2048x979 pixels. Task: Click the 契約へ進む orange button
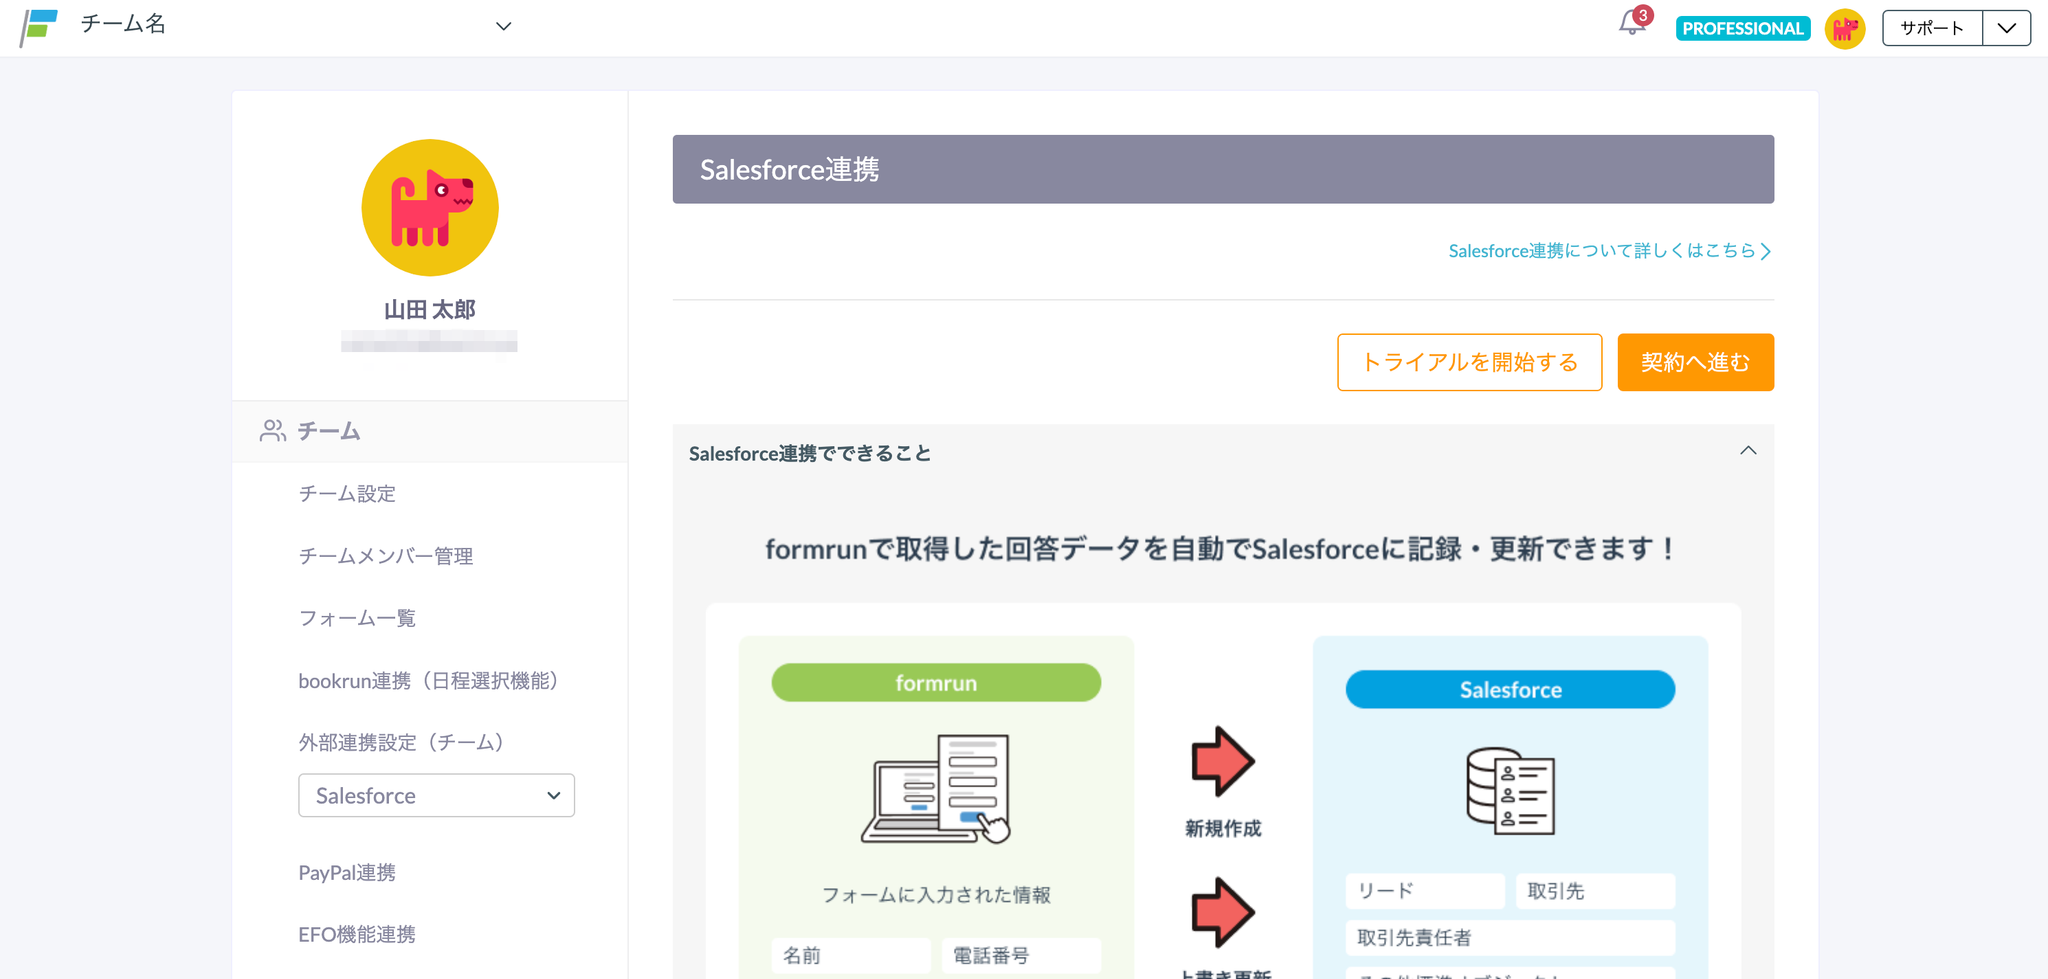tap(1695, 362)
